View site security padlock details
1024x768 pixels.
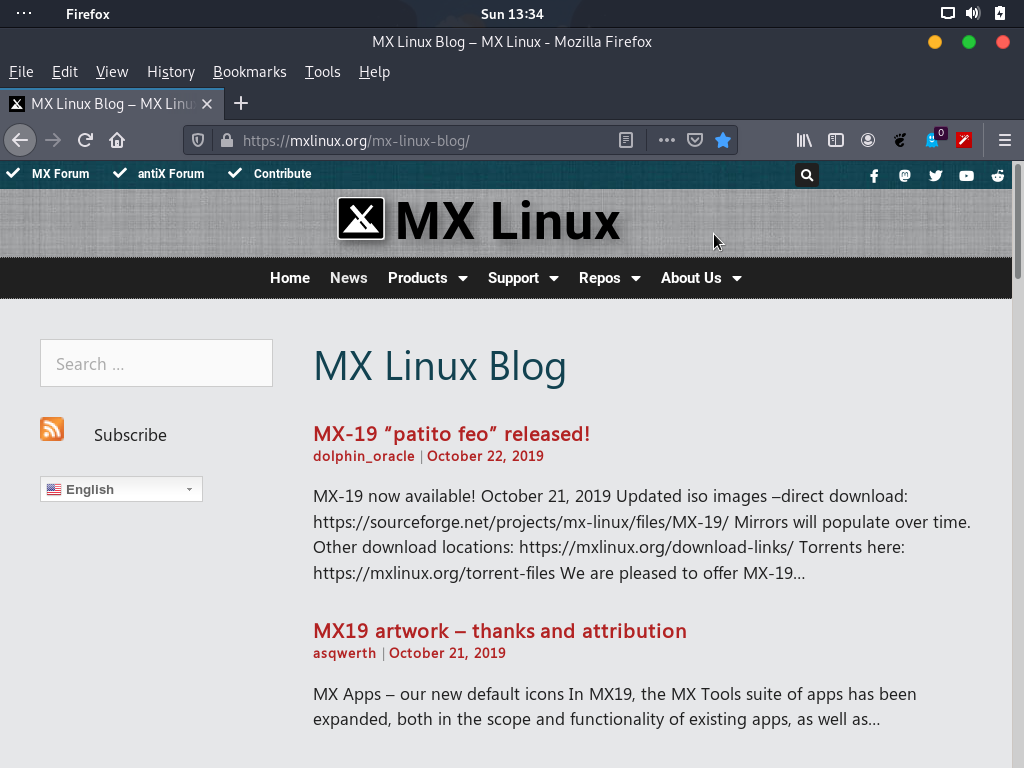click(227, 140)
